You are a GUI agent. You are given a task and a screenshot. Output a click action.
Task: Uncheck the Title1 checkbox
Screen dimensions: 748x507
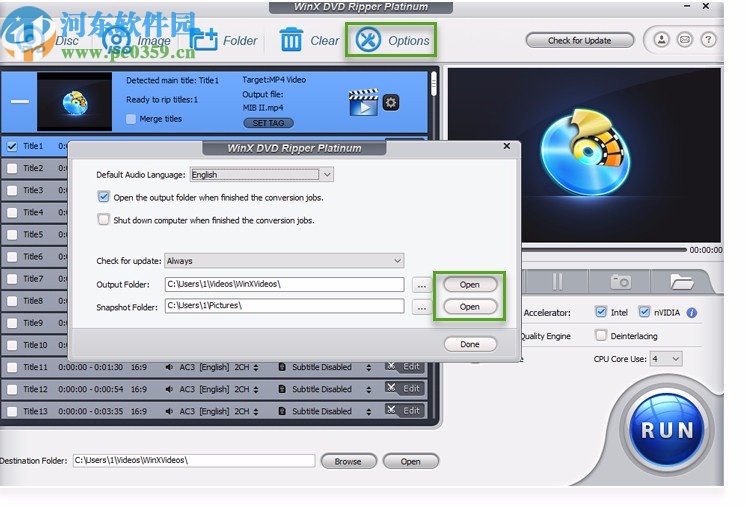pyautogui.click(x=12, y=146)
